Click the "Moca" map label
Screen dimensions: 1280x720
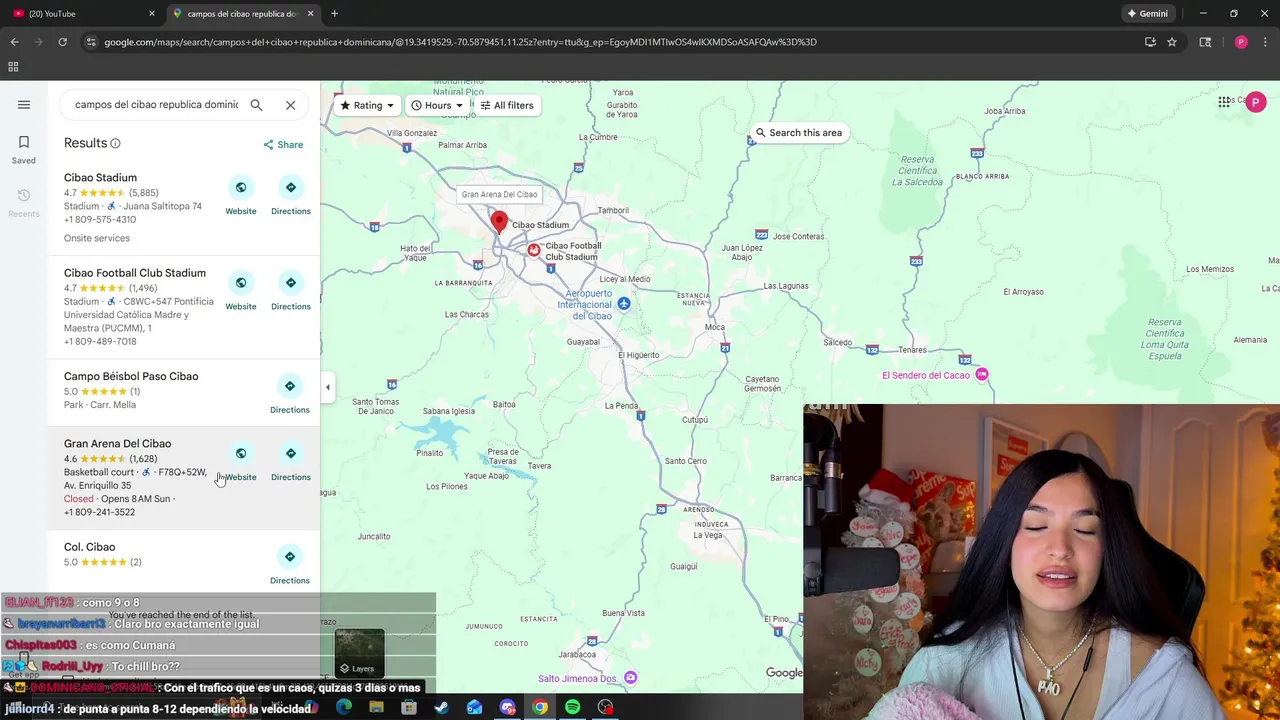(714, 327)
